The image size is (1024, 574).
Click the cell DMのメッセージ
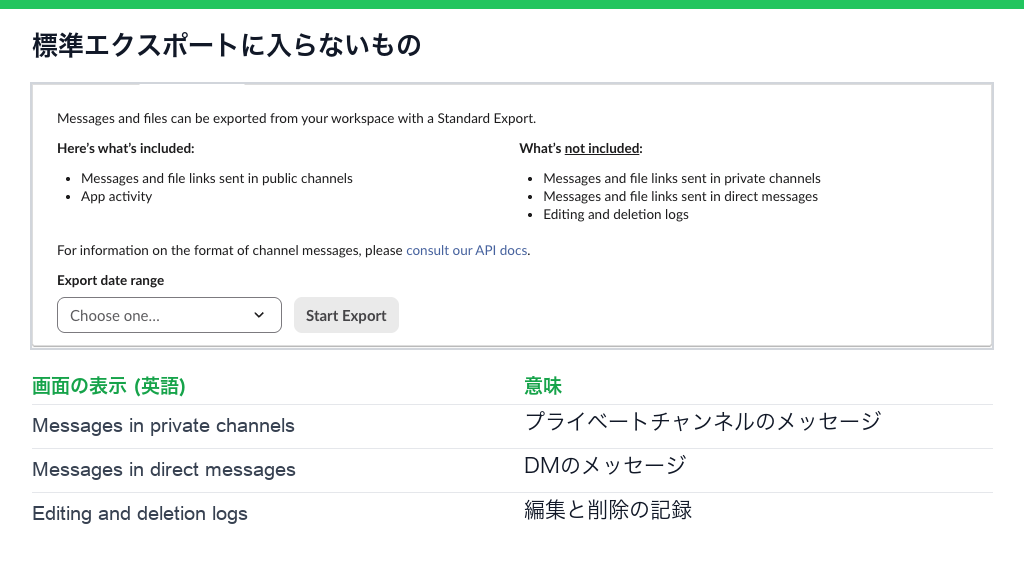pyautogui.click(x=605, y=466)
